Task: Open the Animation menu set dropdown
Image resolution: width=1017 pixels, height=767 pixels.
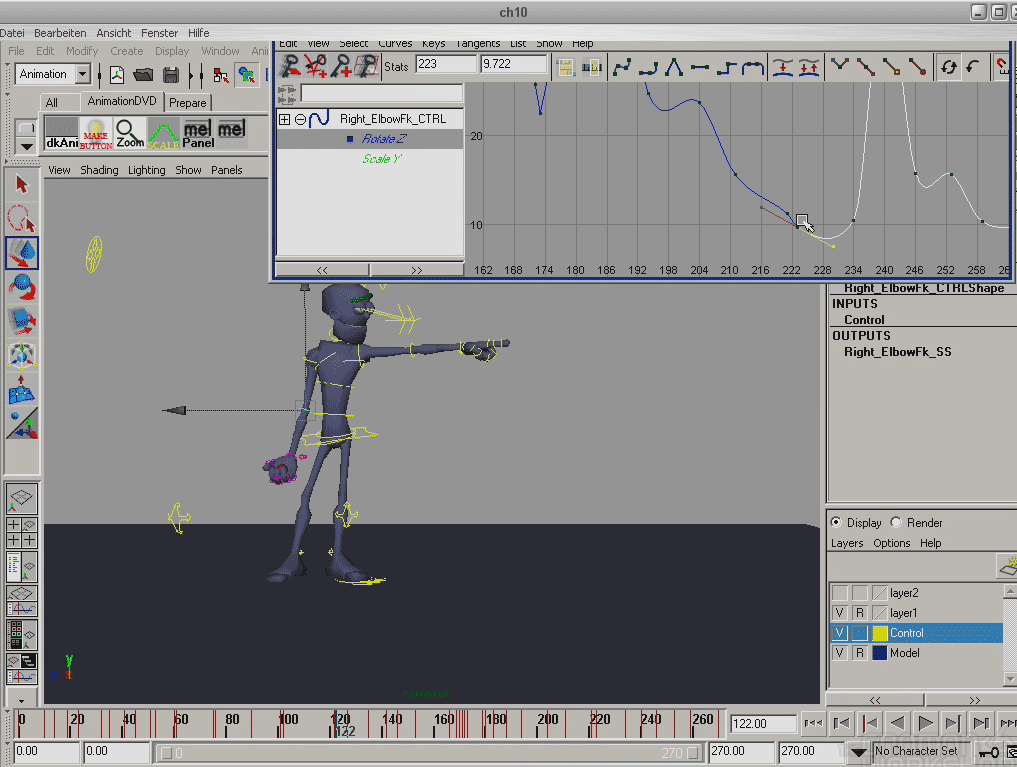Action: coord(82,74)
